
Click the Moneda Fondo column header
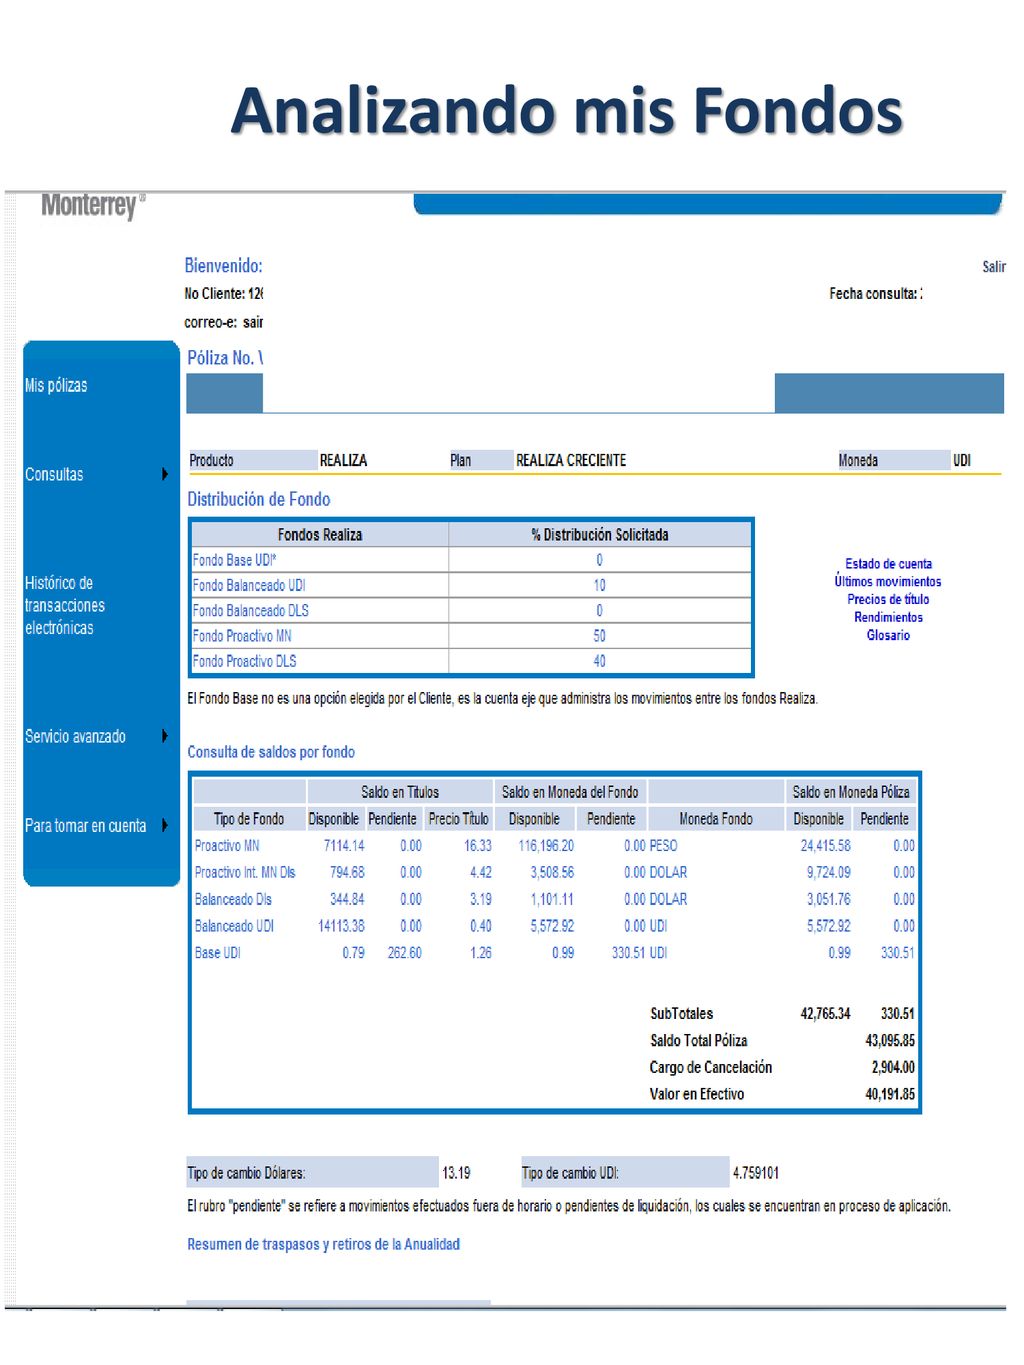[716, 819]
